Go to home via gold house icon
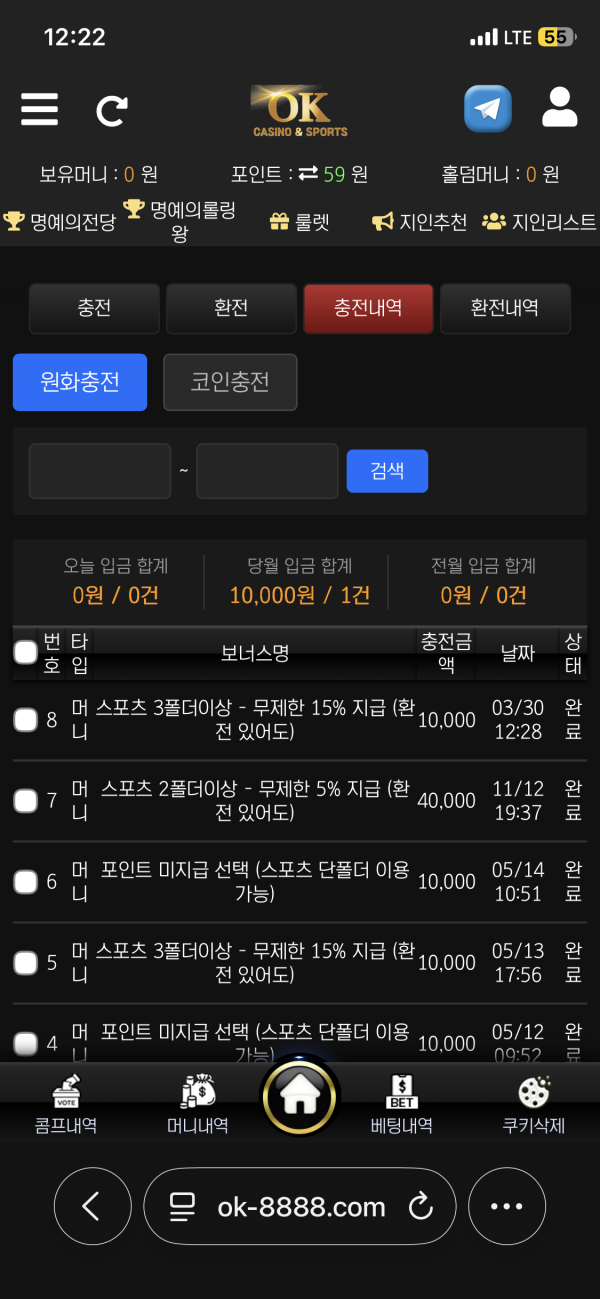Screen dimensions: 600x1299 [x=300, y=1097]
